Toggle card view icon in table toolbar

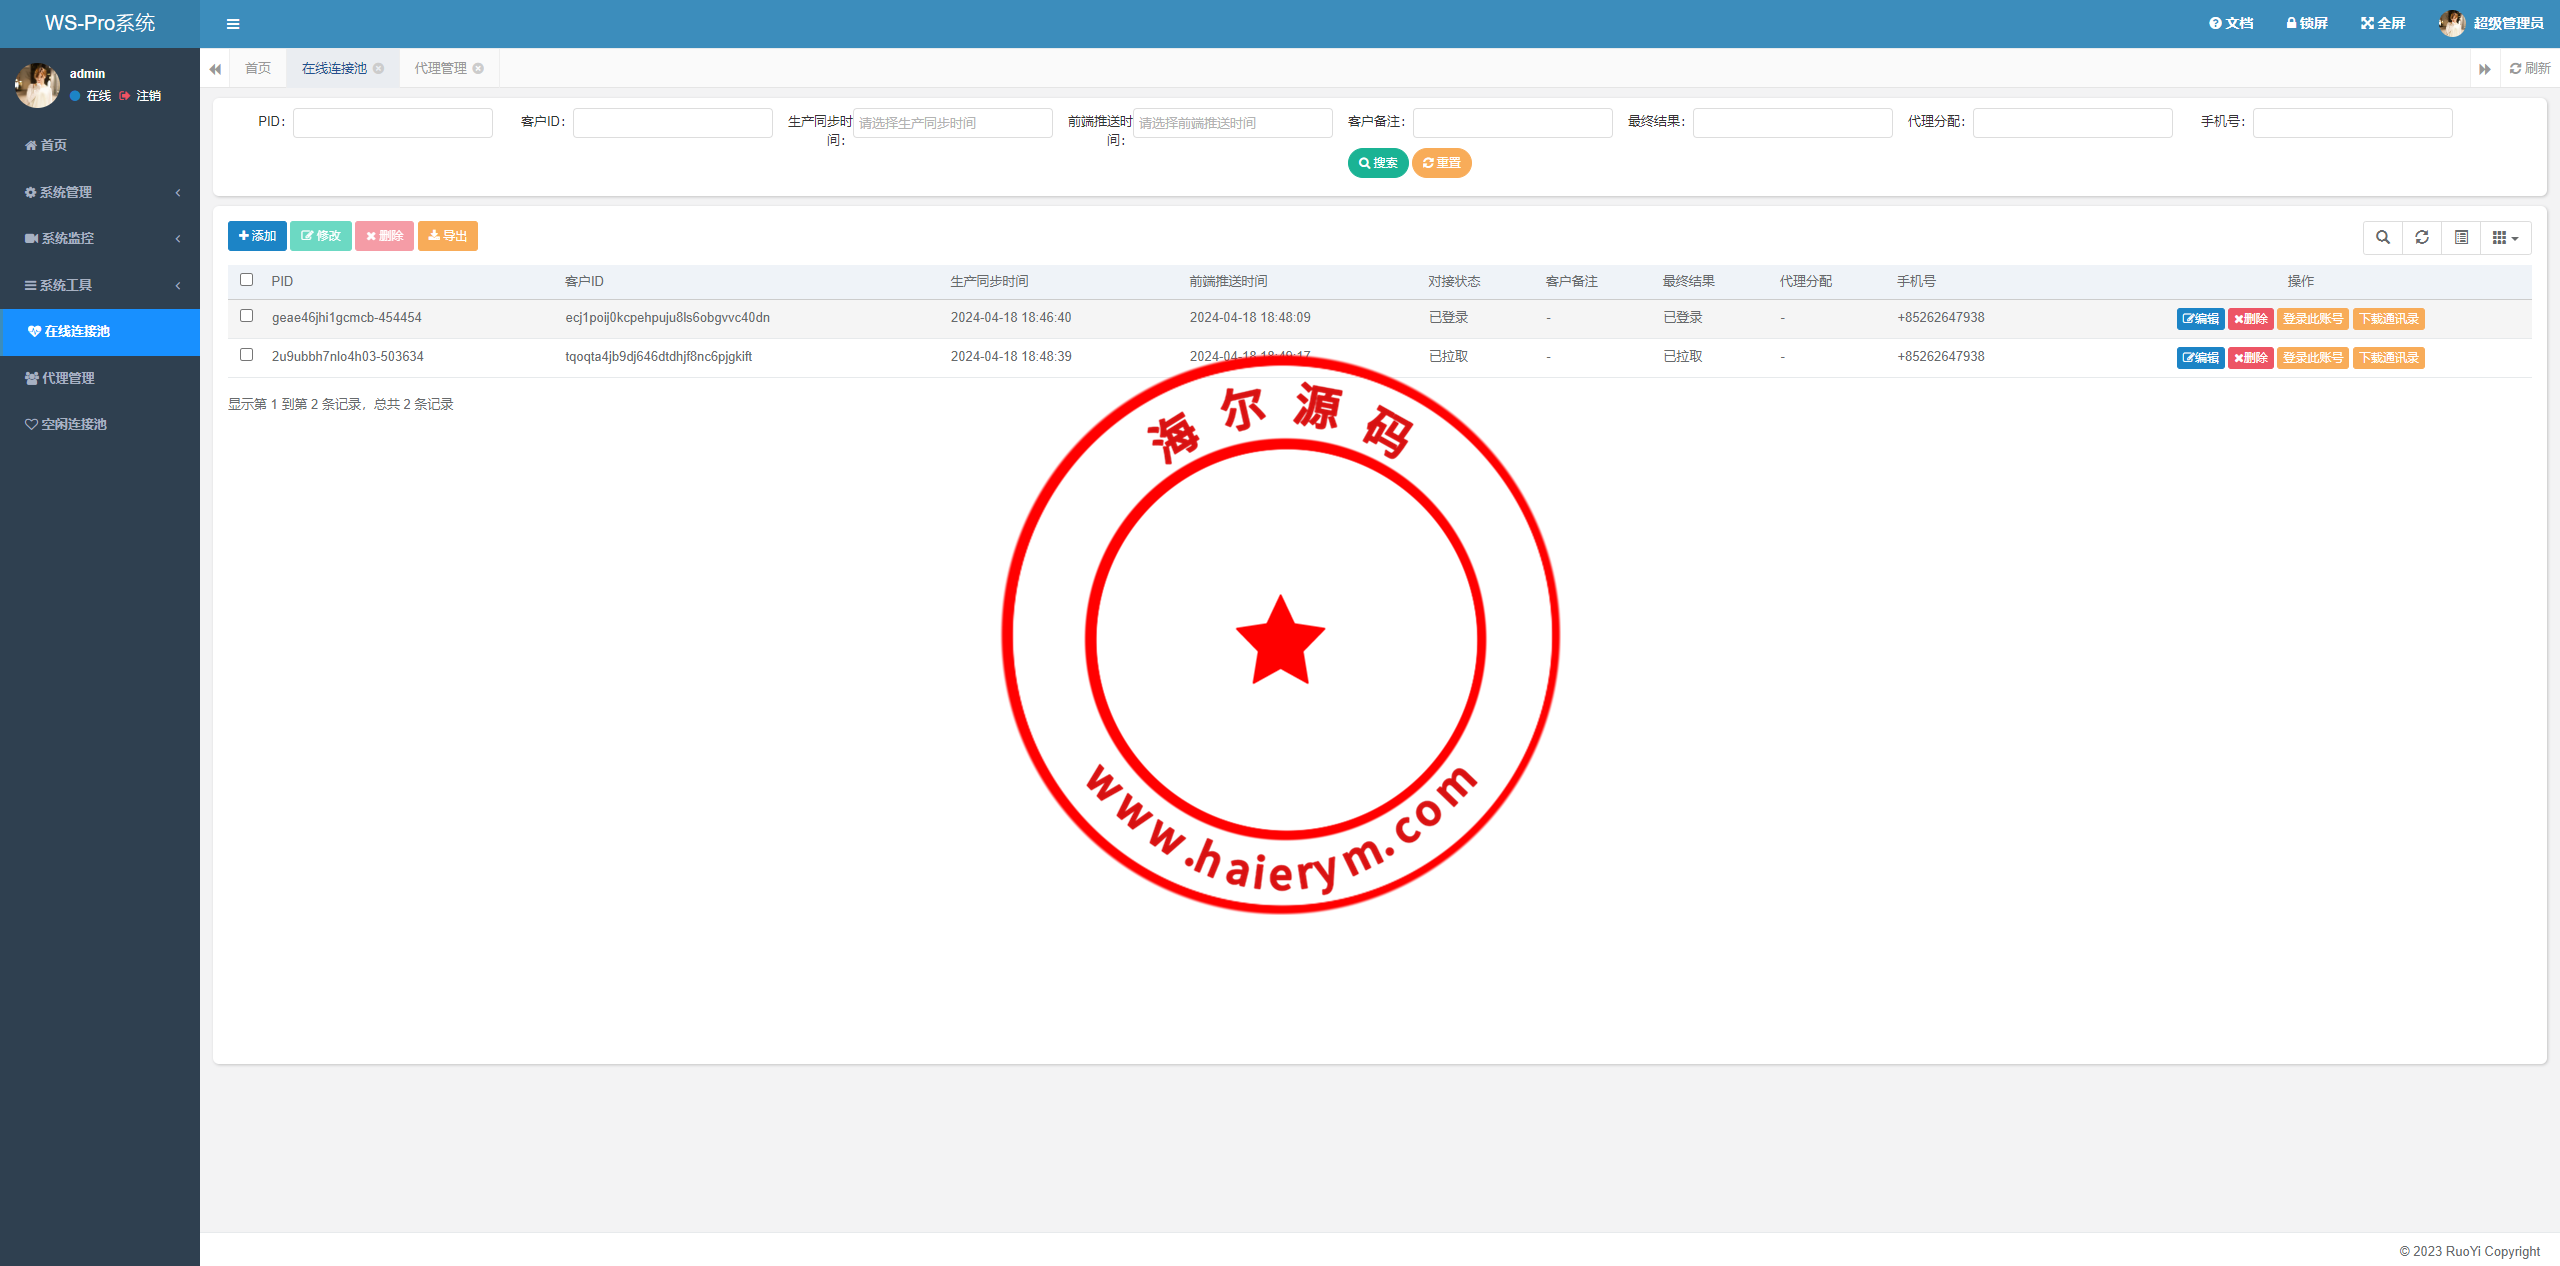click(x=2461, y=237)
